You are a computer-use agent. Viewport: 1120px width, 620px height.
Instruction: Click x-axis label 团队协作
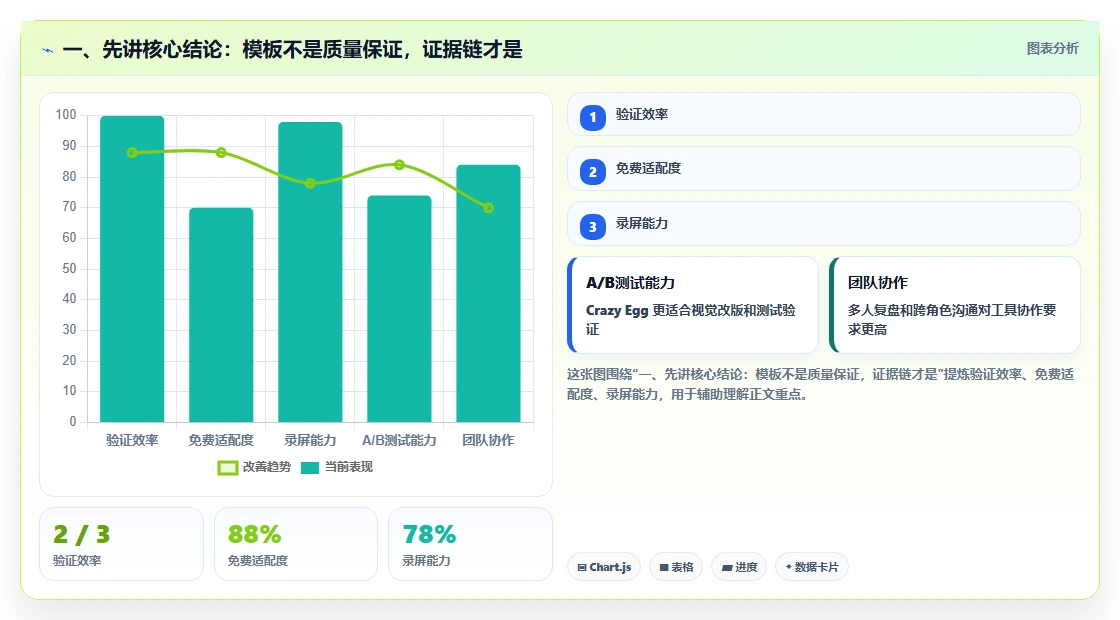[x=488, y=440]
